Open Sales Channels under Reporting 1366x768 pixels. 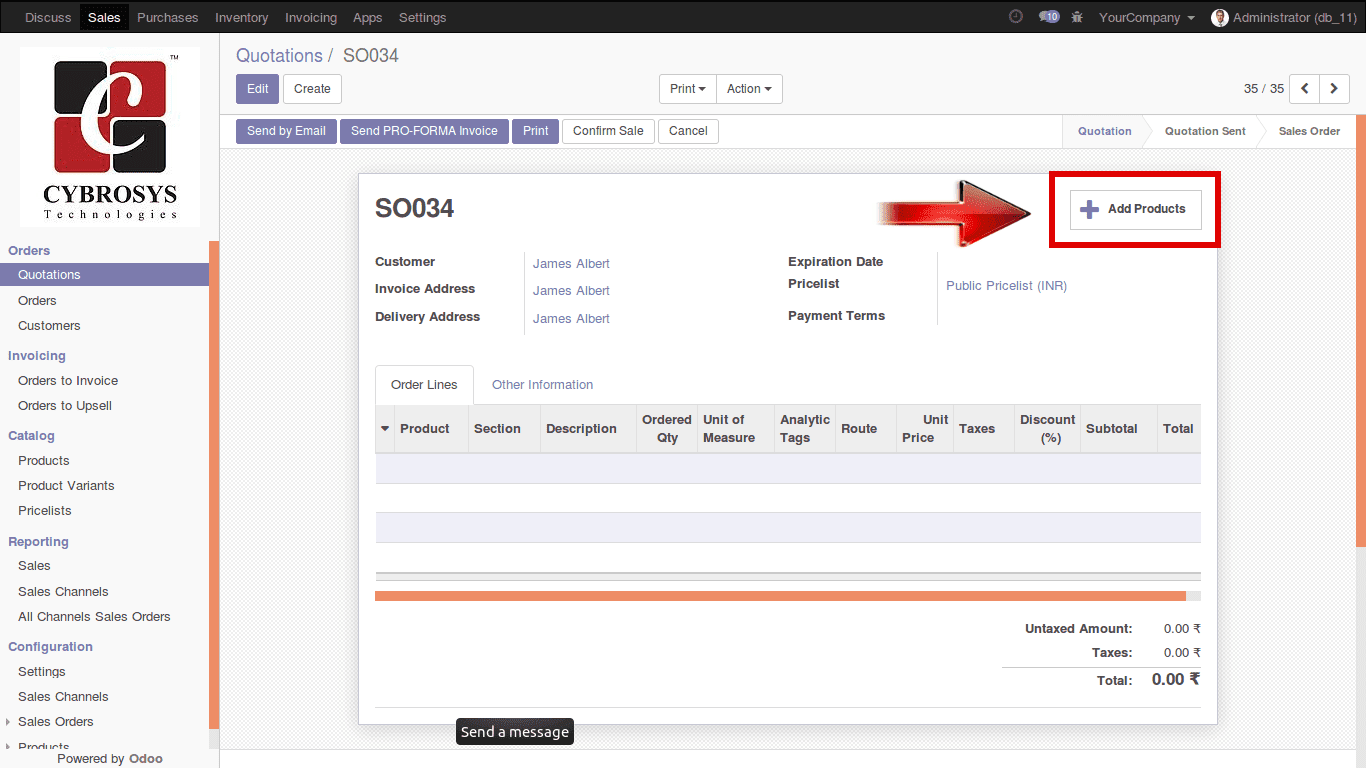(x=63, y=592)
